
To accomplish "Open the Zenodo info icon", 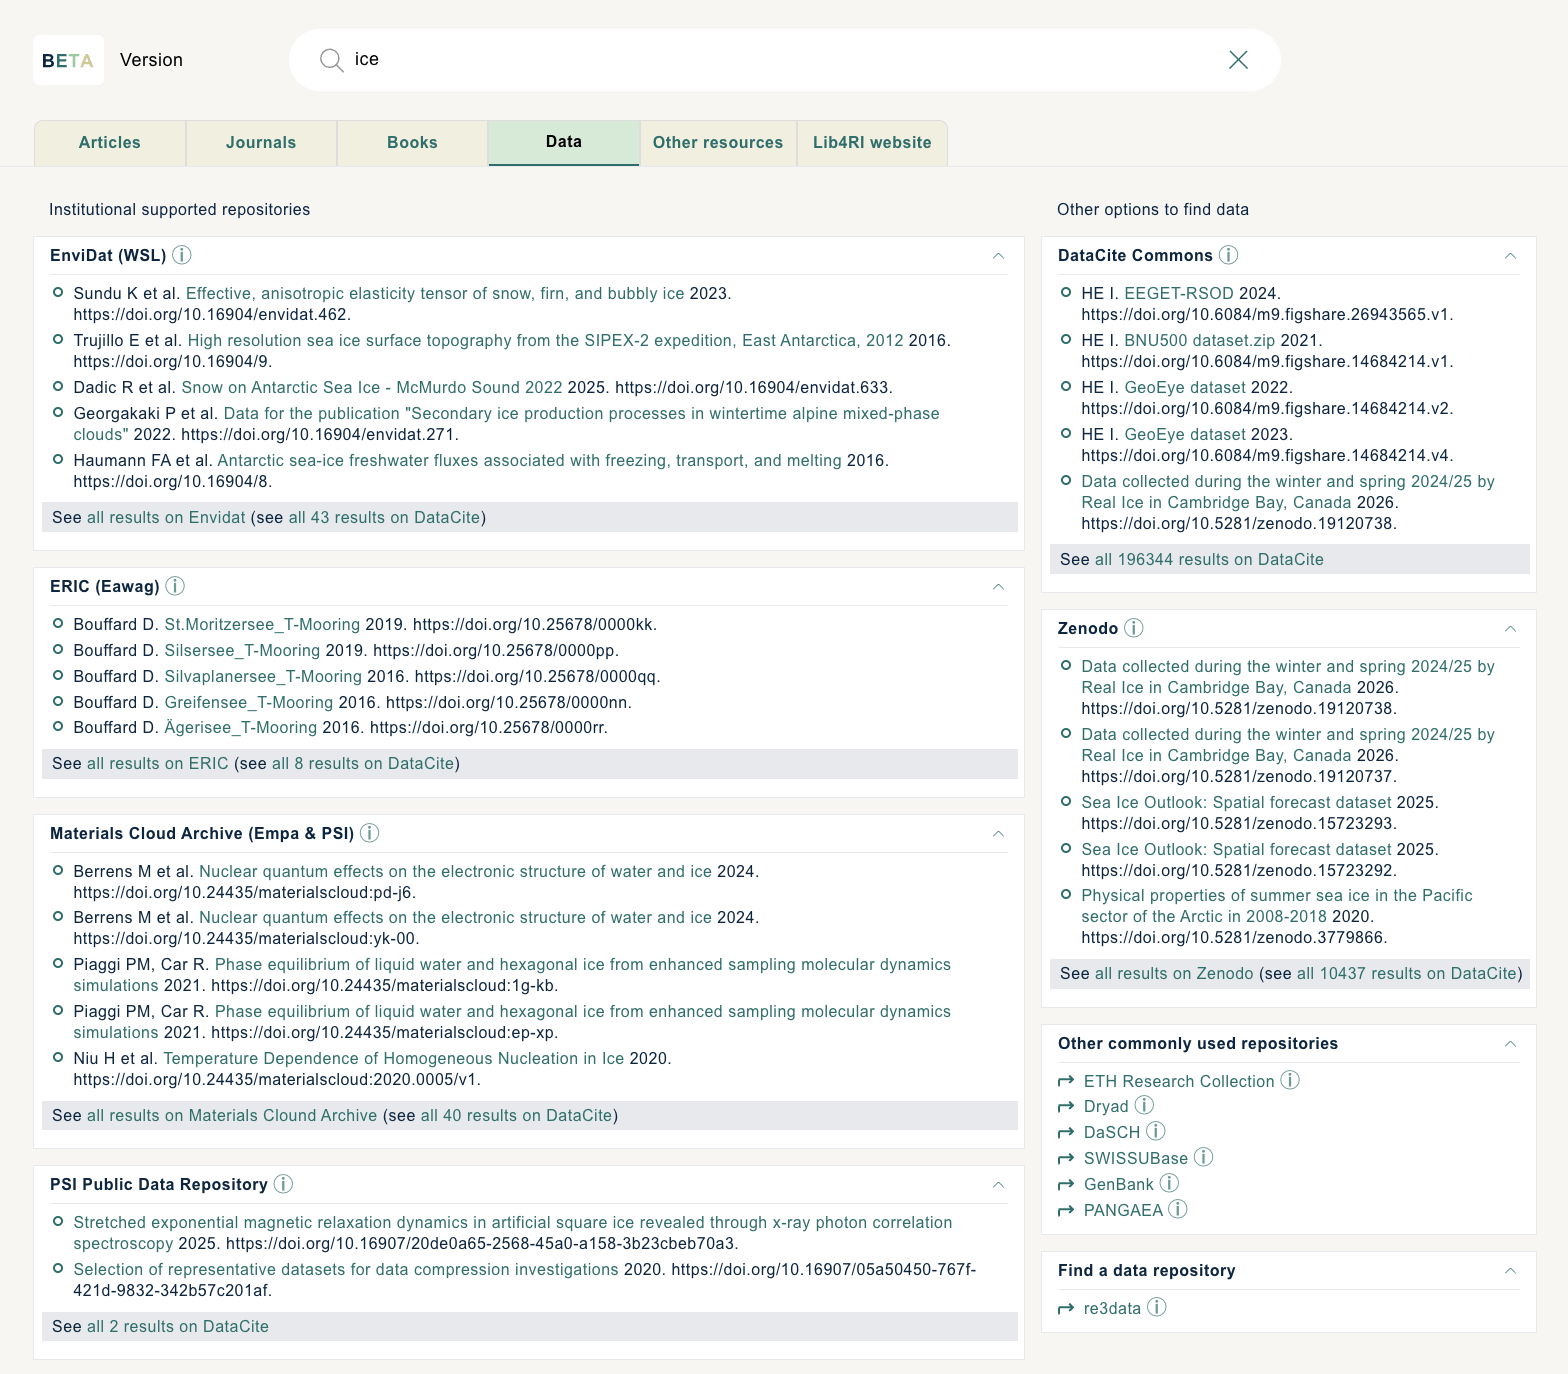I will [x=1134, y=628].
